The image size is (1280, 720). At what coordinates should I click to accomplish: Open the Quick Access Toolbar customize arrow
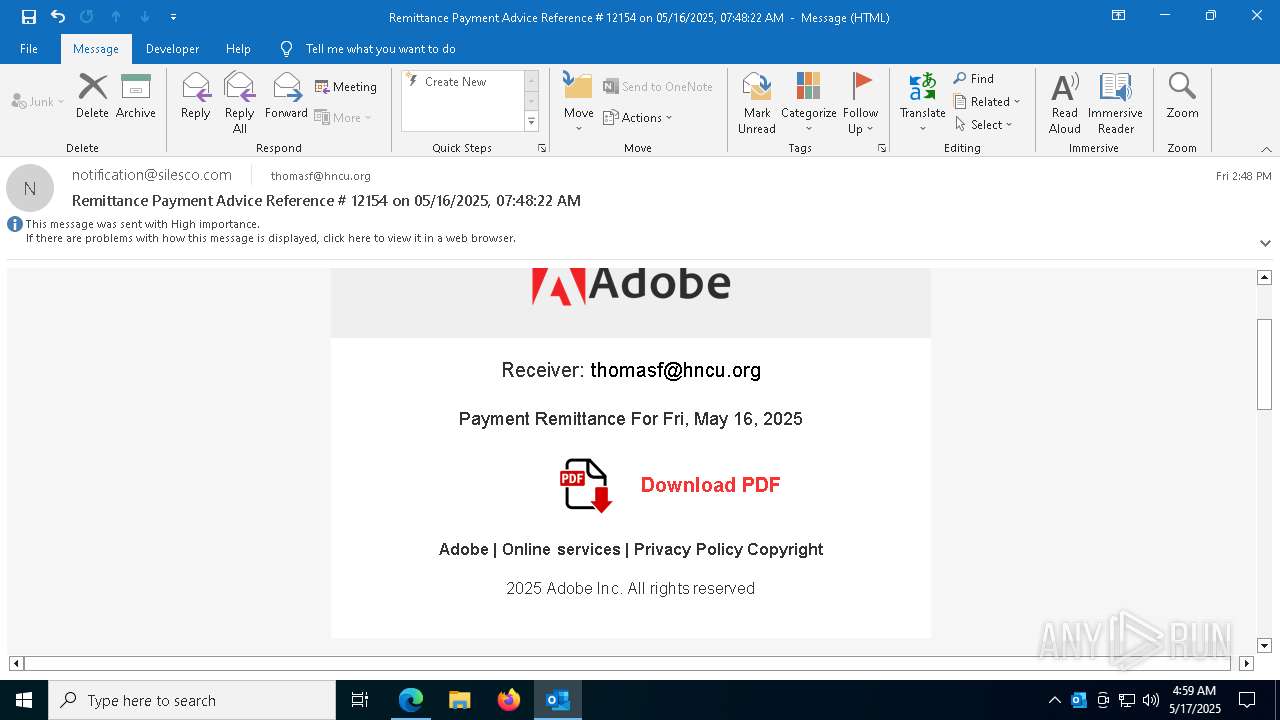pos(173,17)
